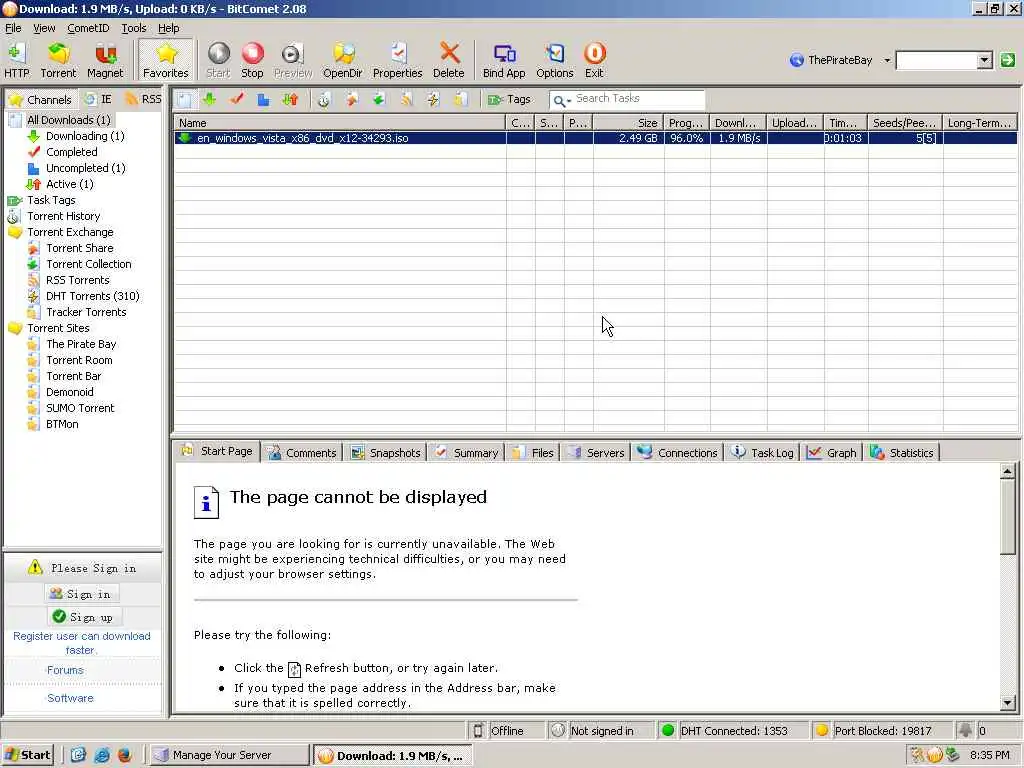The image size is (1024, 768).
Task: Click the Torrent History clock icon in secondary toolbar
Action: point(324,99)
